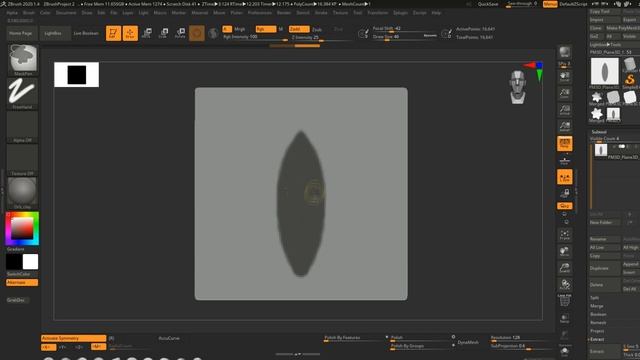This screenshot has height=360, width=640.
Task: Pick a color in the color picker square
Action: 22,228
